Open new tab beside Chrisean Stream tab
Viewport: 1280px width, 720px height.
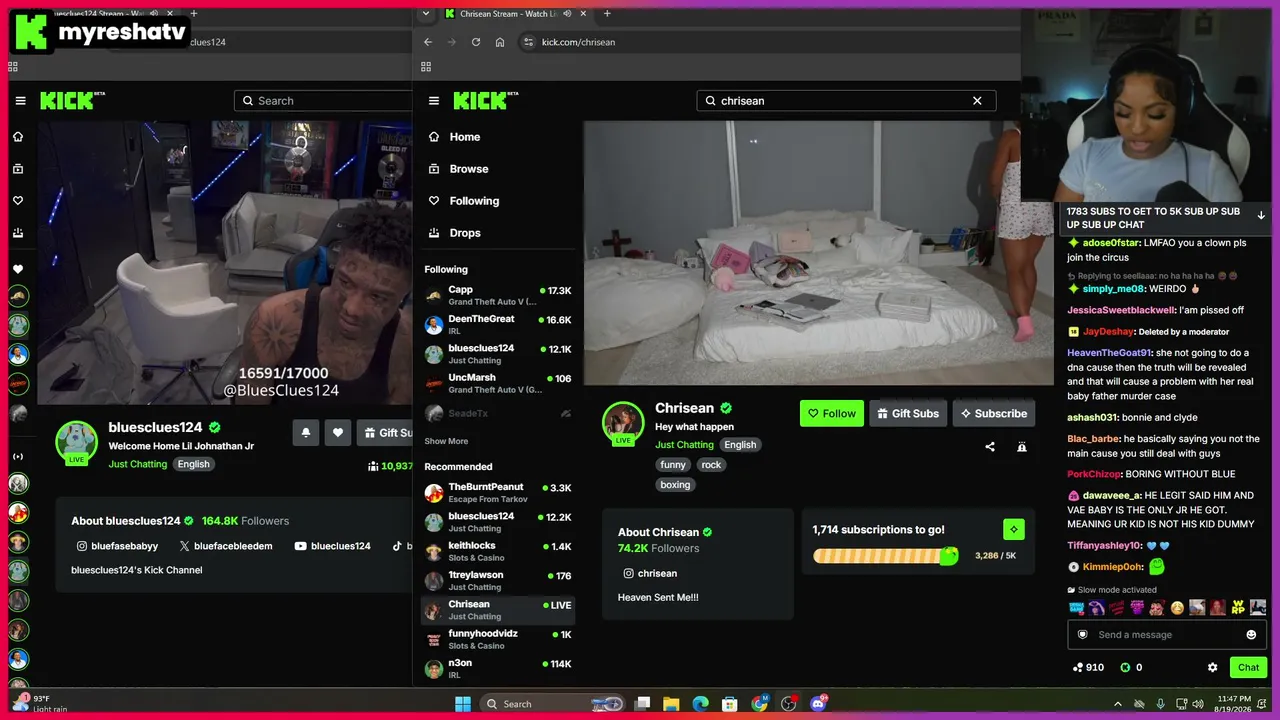tap(607, 14)
